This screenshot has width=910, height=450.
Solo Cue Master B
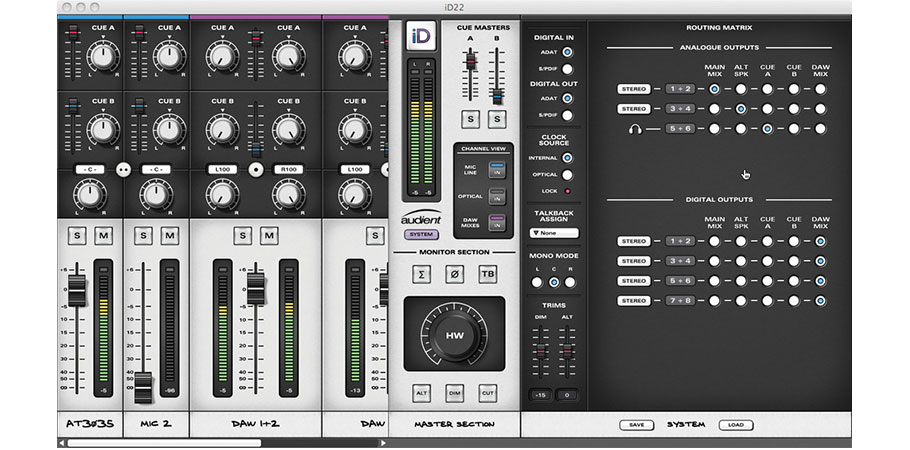[x=497, y=119]
